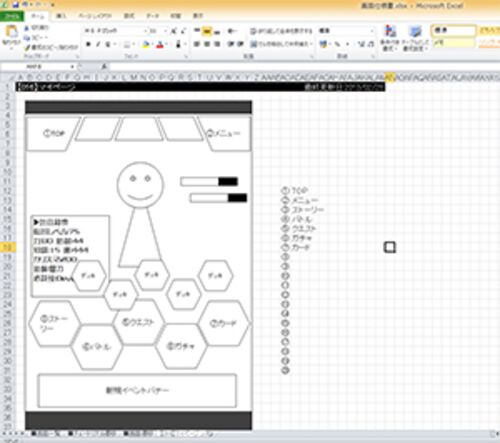
Task: Click the Decrease Indent icon
Action: 231,44
